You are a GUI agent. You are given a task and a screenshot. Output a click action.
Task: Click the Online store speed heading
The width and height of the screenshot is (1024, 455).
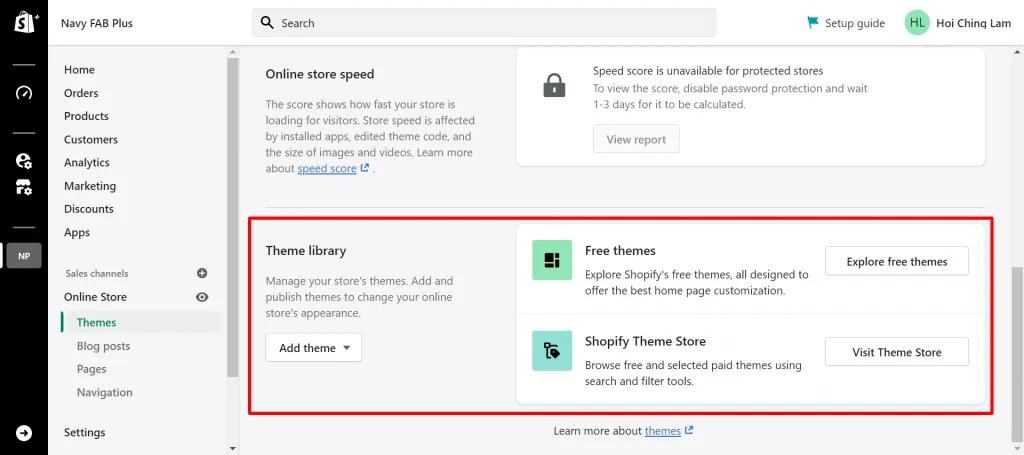point(320,74)
